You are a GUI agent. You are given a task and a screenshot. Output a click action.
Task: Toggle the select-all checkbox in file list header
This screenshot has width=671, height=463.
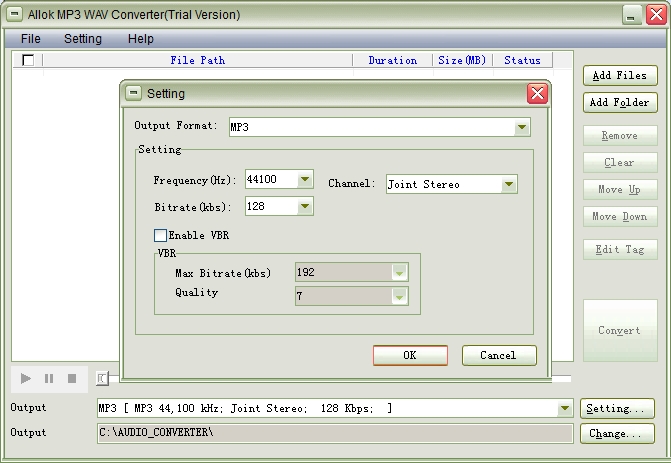[x=28, y=60]
